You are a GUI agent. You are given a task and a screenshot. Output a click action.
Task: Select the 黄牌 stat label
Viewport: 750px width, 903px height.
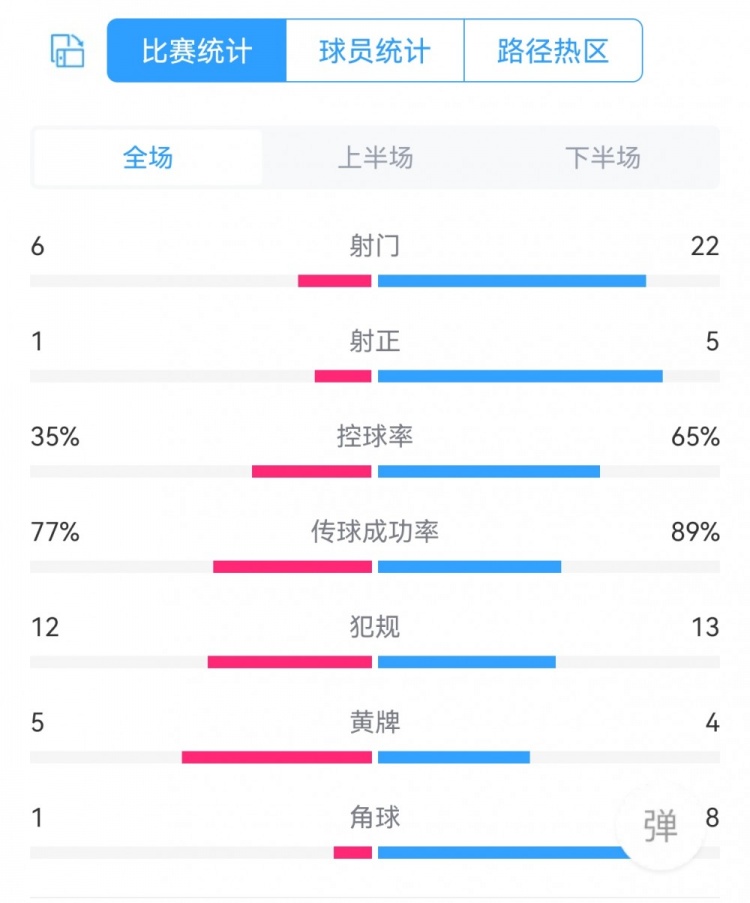point(375,722)
